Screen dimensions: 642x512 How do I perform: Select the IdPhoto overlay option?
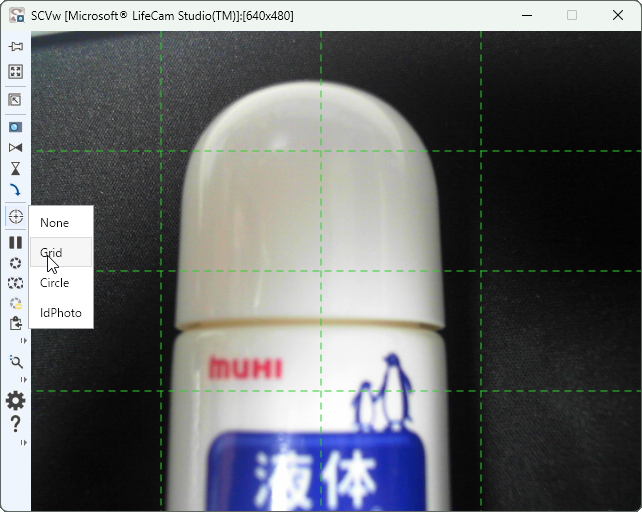(61, 313)
